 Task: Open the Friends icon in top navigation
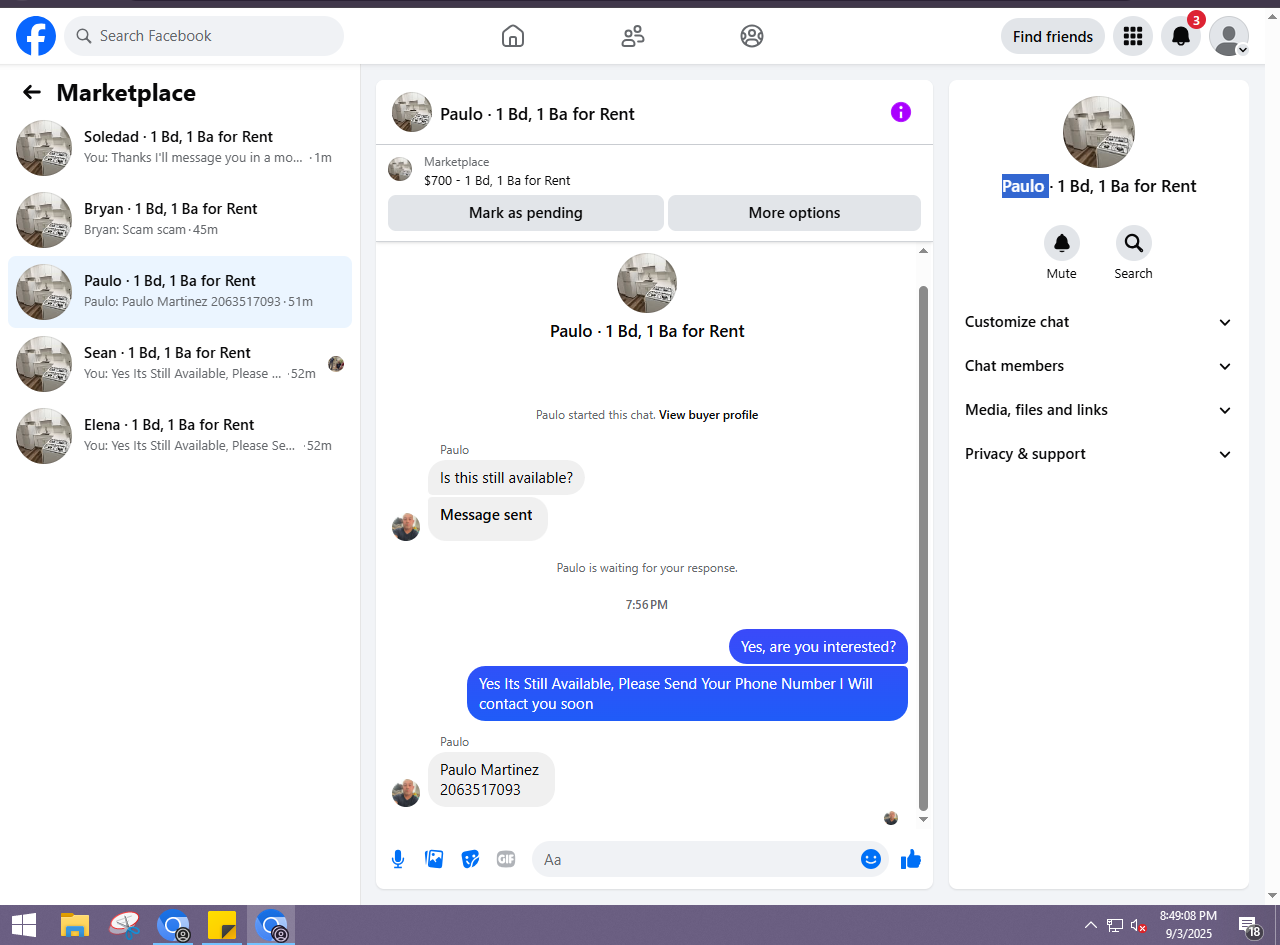pyautogui.click(x=633, y=36)
